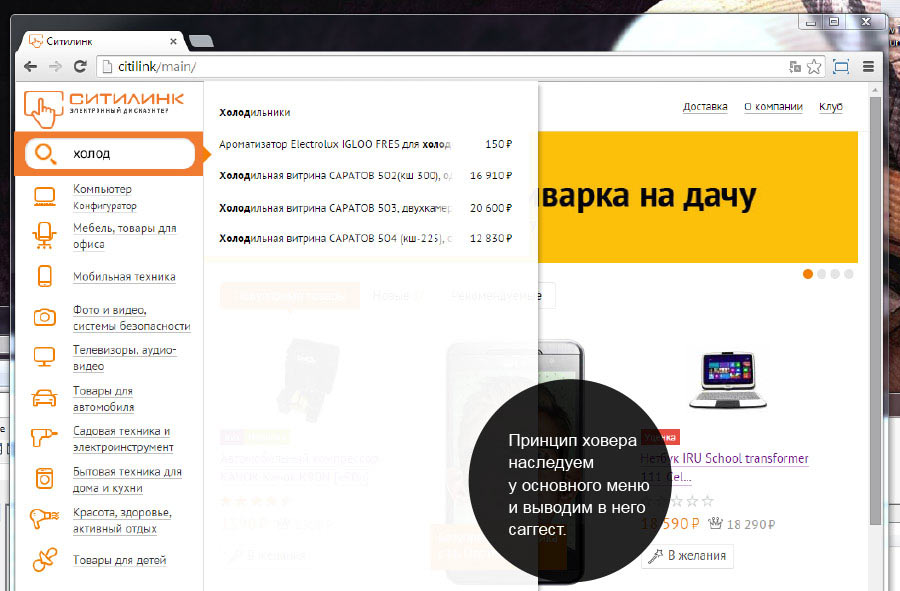Go back with the browser arrow
The image size is (900, 591).
(x=31, y=67)
